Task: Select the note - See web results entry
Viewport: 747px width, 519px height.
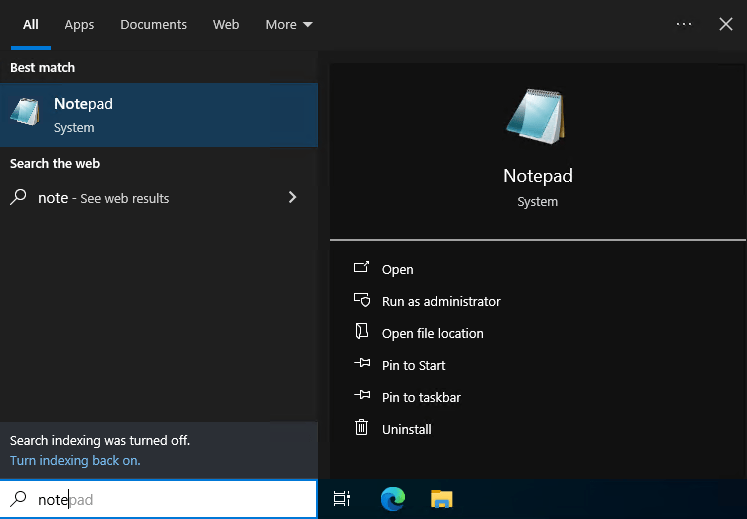Action: pos(159,197)
